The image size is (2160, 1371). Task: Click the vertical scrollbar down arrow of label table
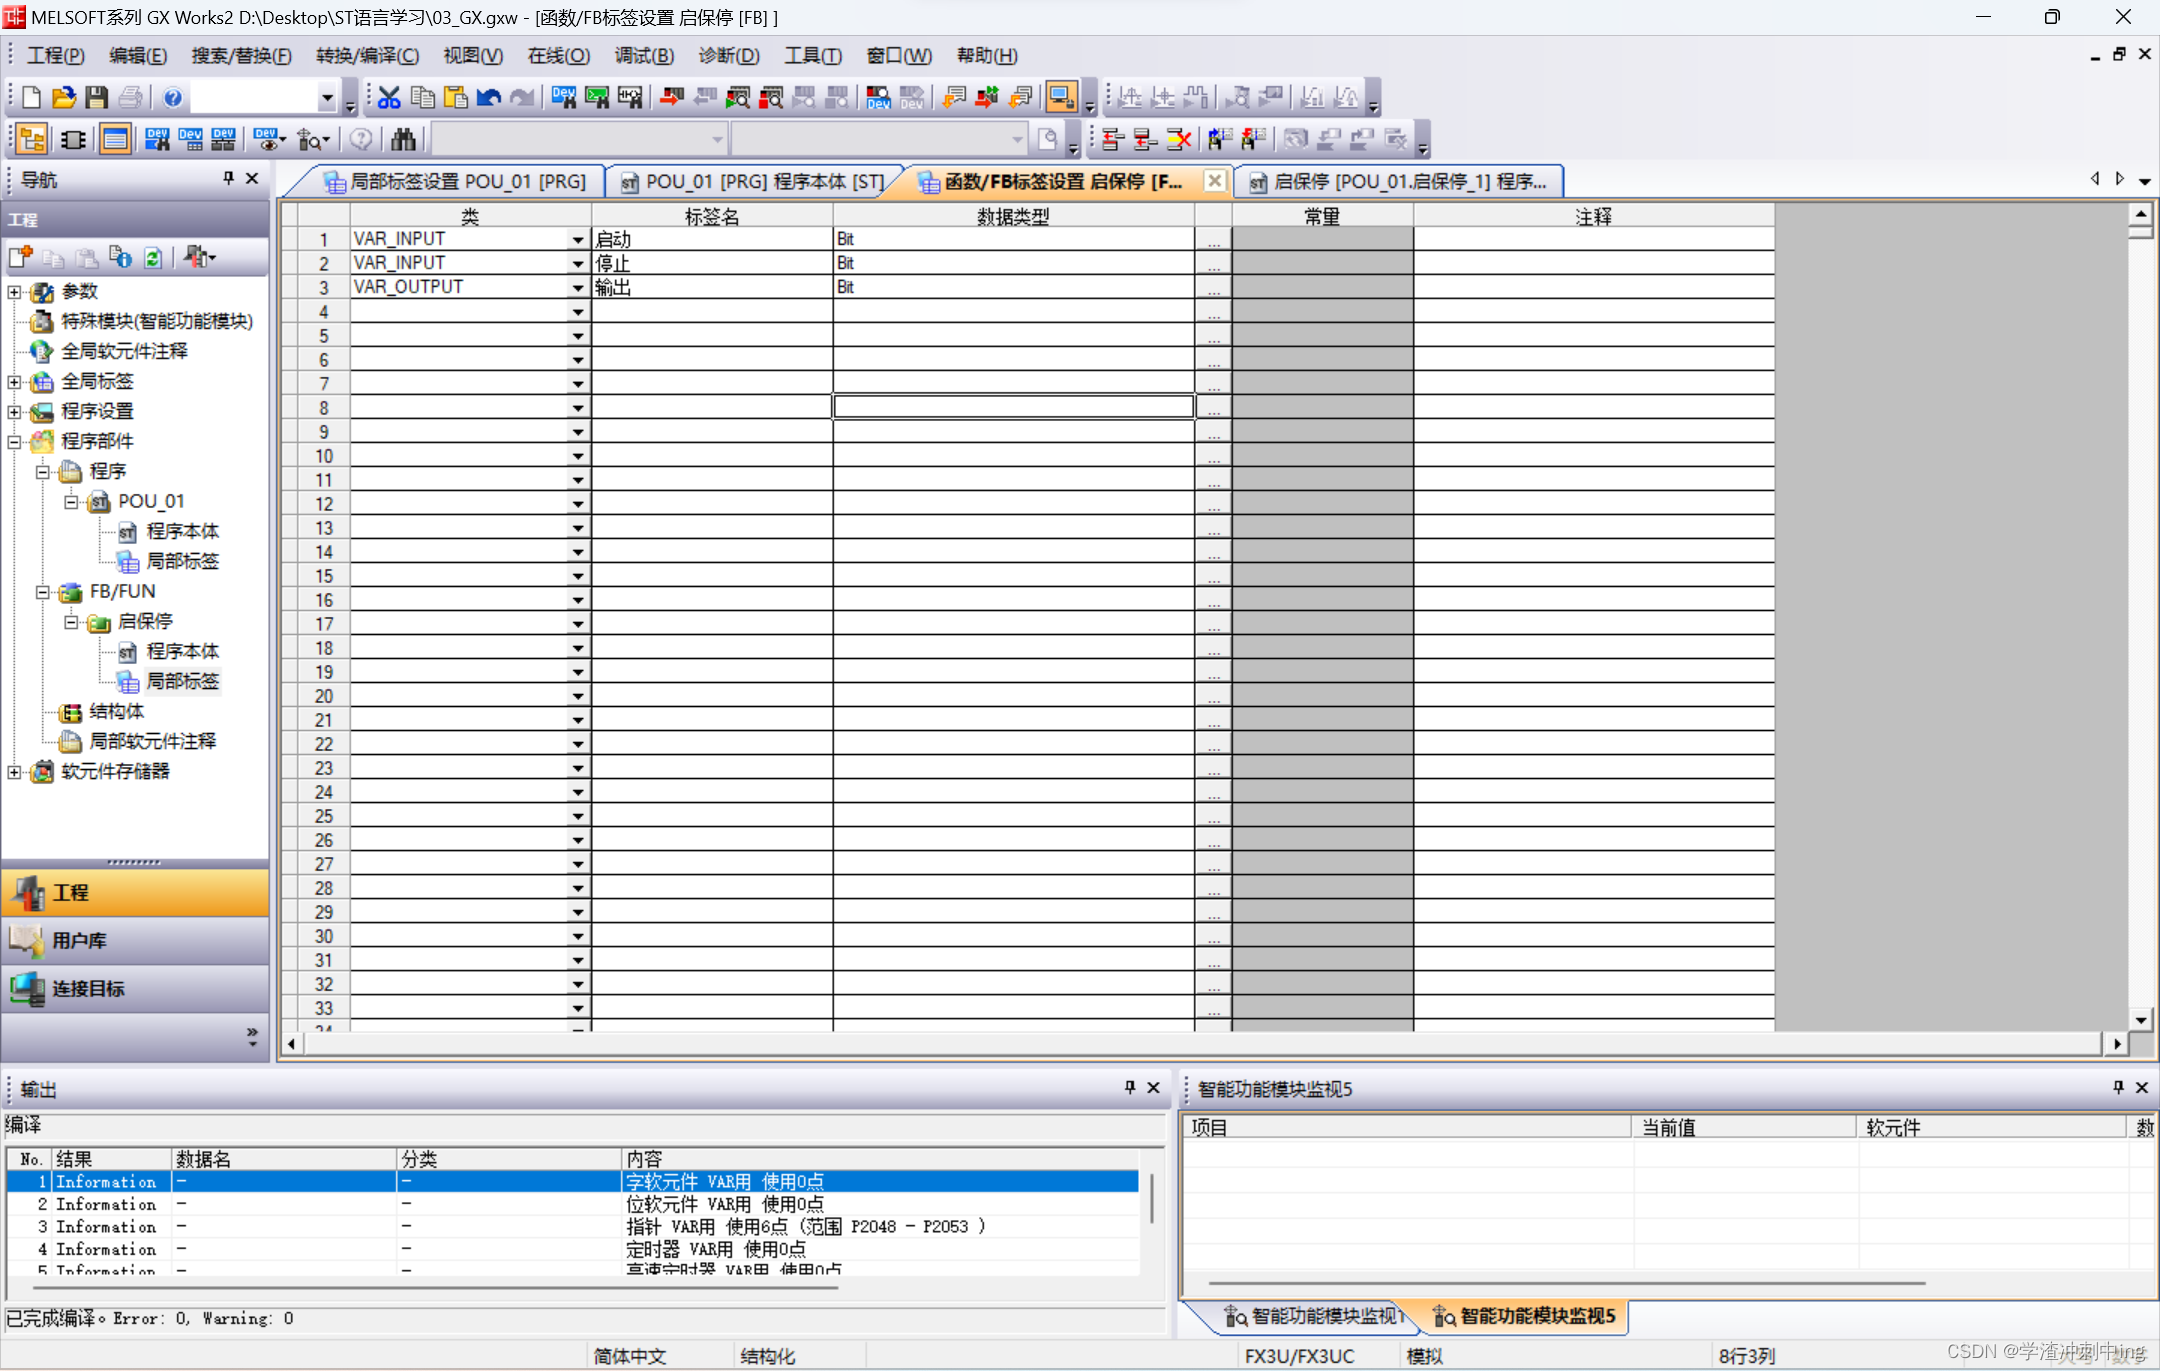(2141, 1019)
